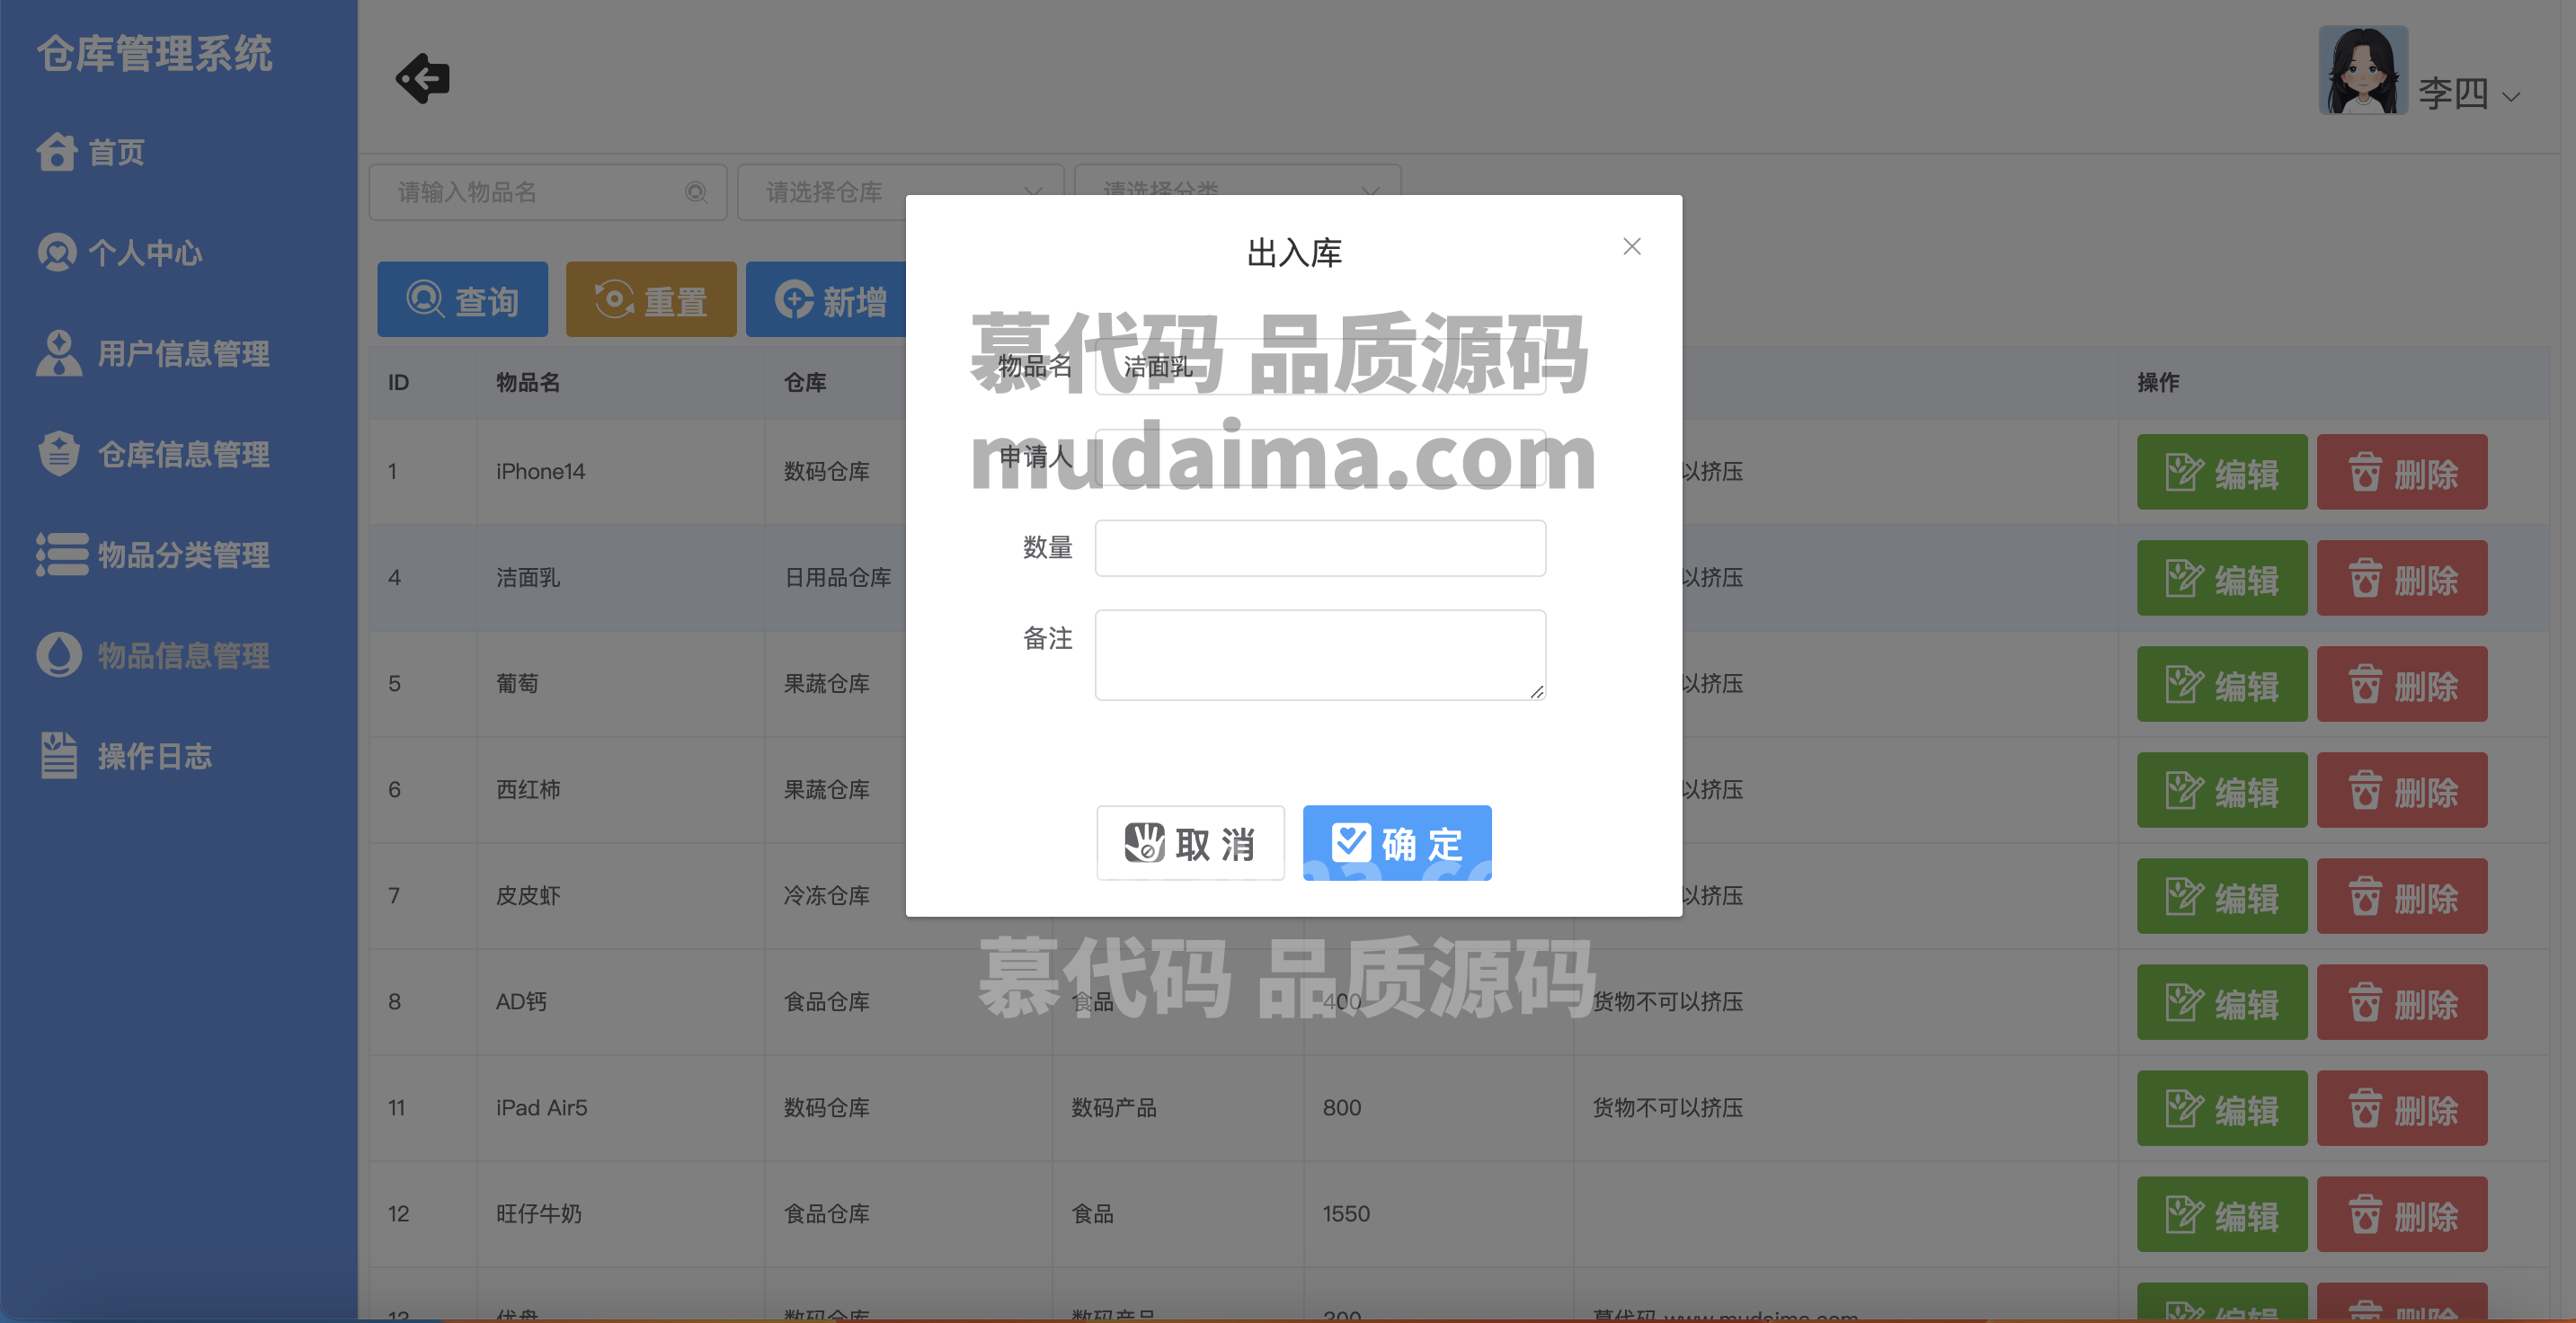Select the 日用品仓库 cell
Screen dimensions: 2576x1323
pos(837,577)
